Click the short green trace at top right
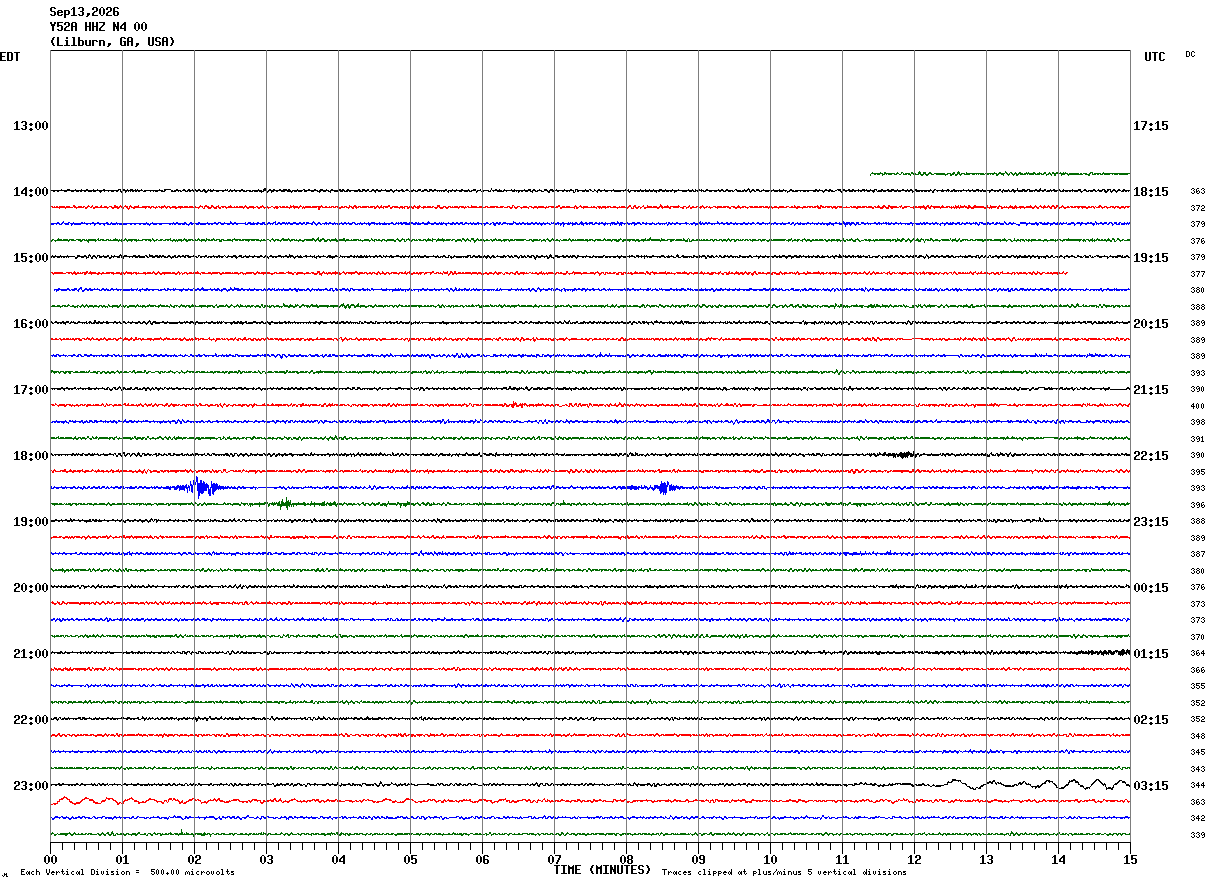1210x886 pixels. click(999, 174)
